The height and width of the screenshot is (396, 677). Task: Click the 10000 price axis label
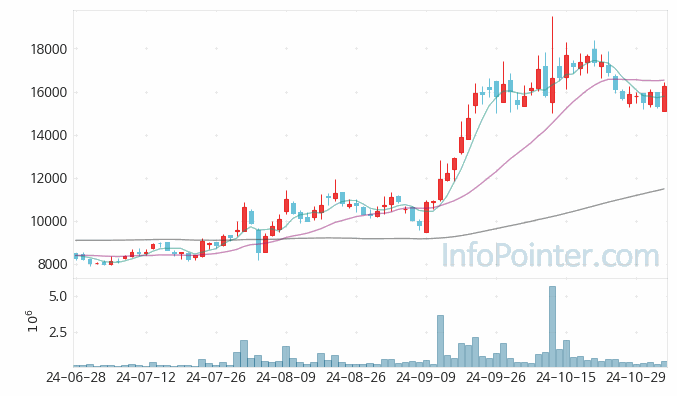pyautogui.click(x=49, y=221)
